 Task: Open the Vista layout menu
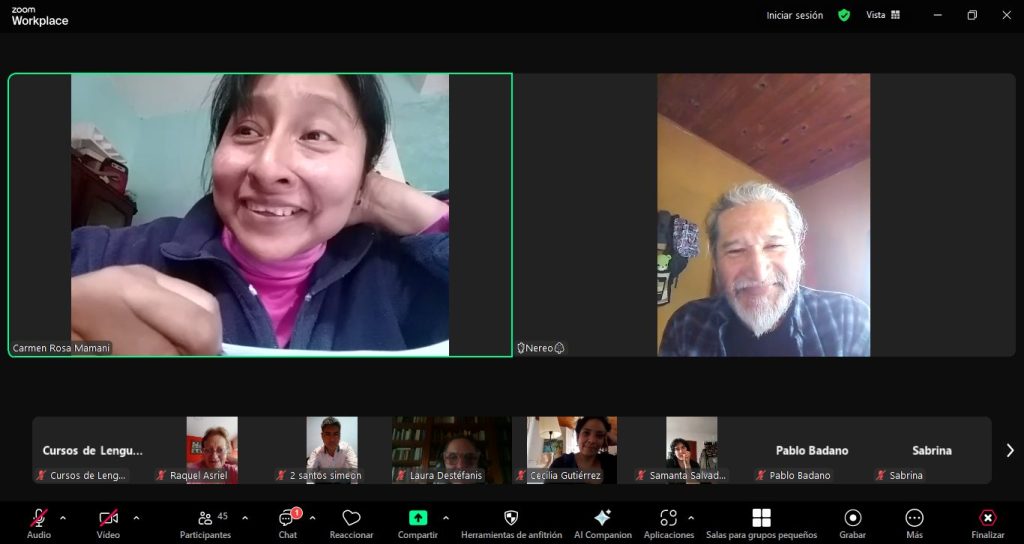(x=882, y=15)
